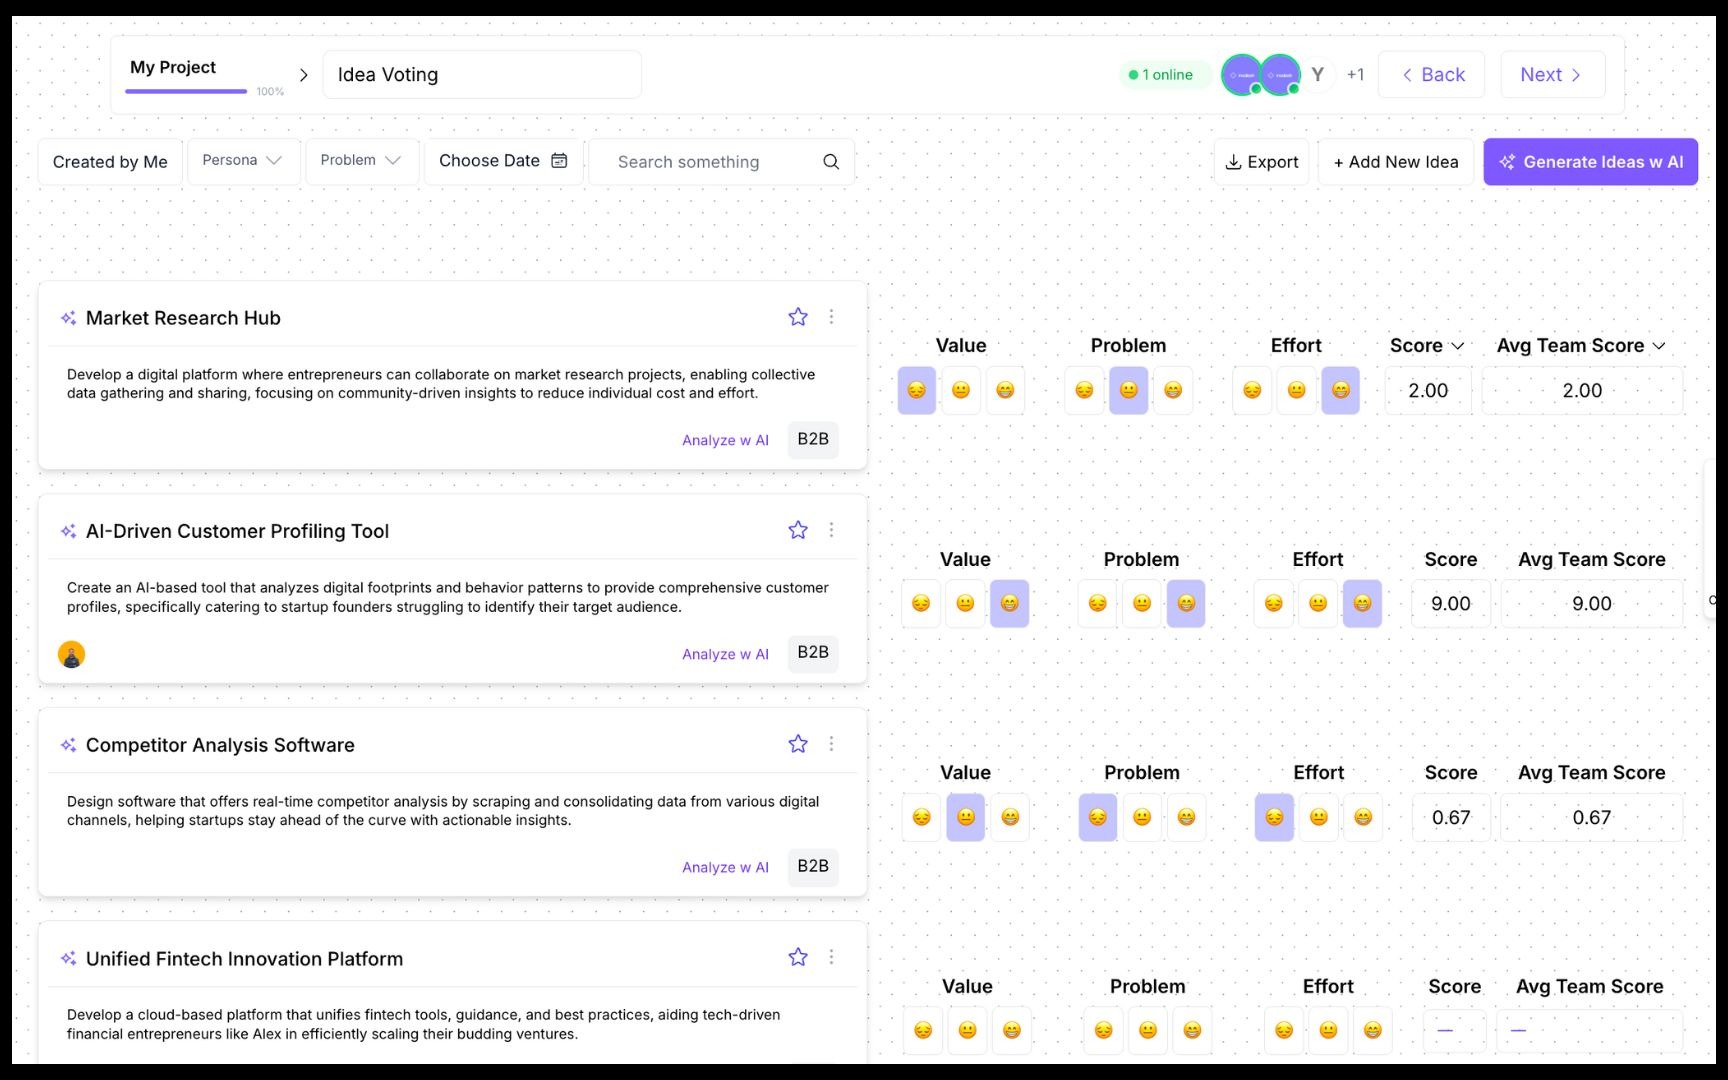Favorite the Unified Fintech Innovation Platform idea
The width and height of the screenshot is (1728, 1080).
pyautogui.click(x=797, y=957)
